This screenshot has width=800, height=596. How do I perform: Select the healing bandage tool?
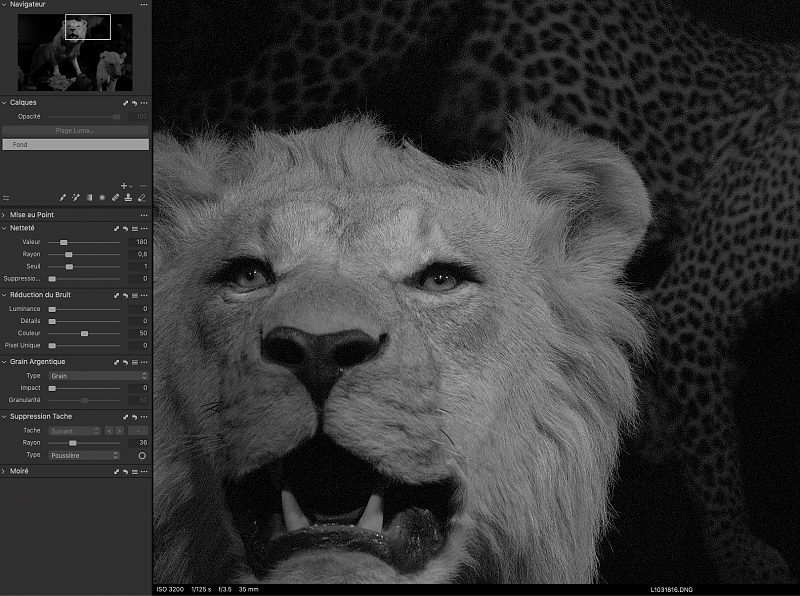pos(115,198)
